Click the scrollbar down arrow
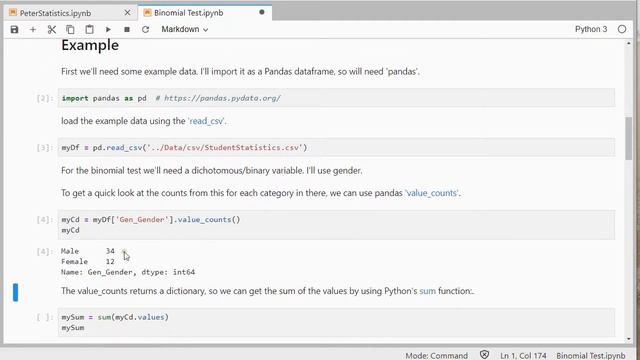 coord(629,339)
